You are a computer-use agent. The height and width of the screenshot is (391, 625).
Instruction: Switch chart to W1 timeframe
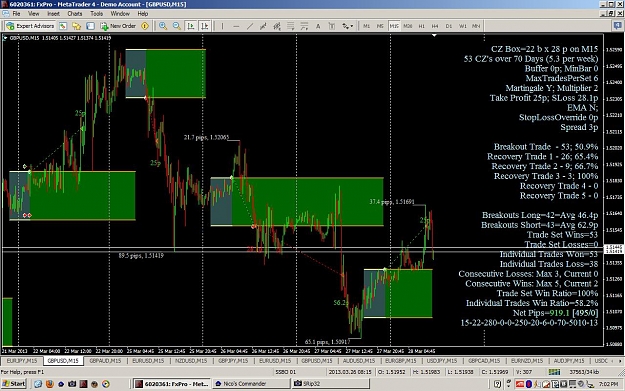click(x=462, y=26)
